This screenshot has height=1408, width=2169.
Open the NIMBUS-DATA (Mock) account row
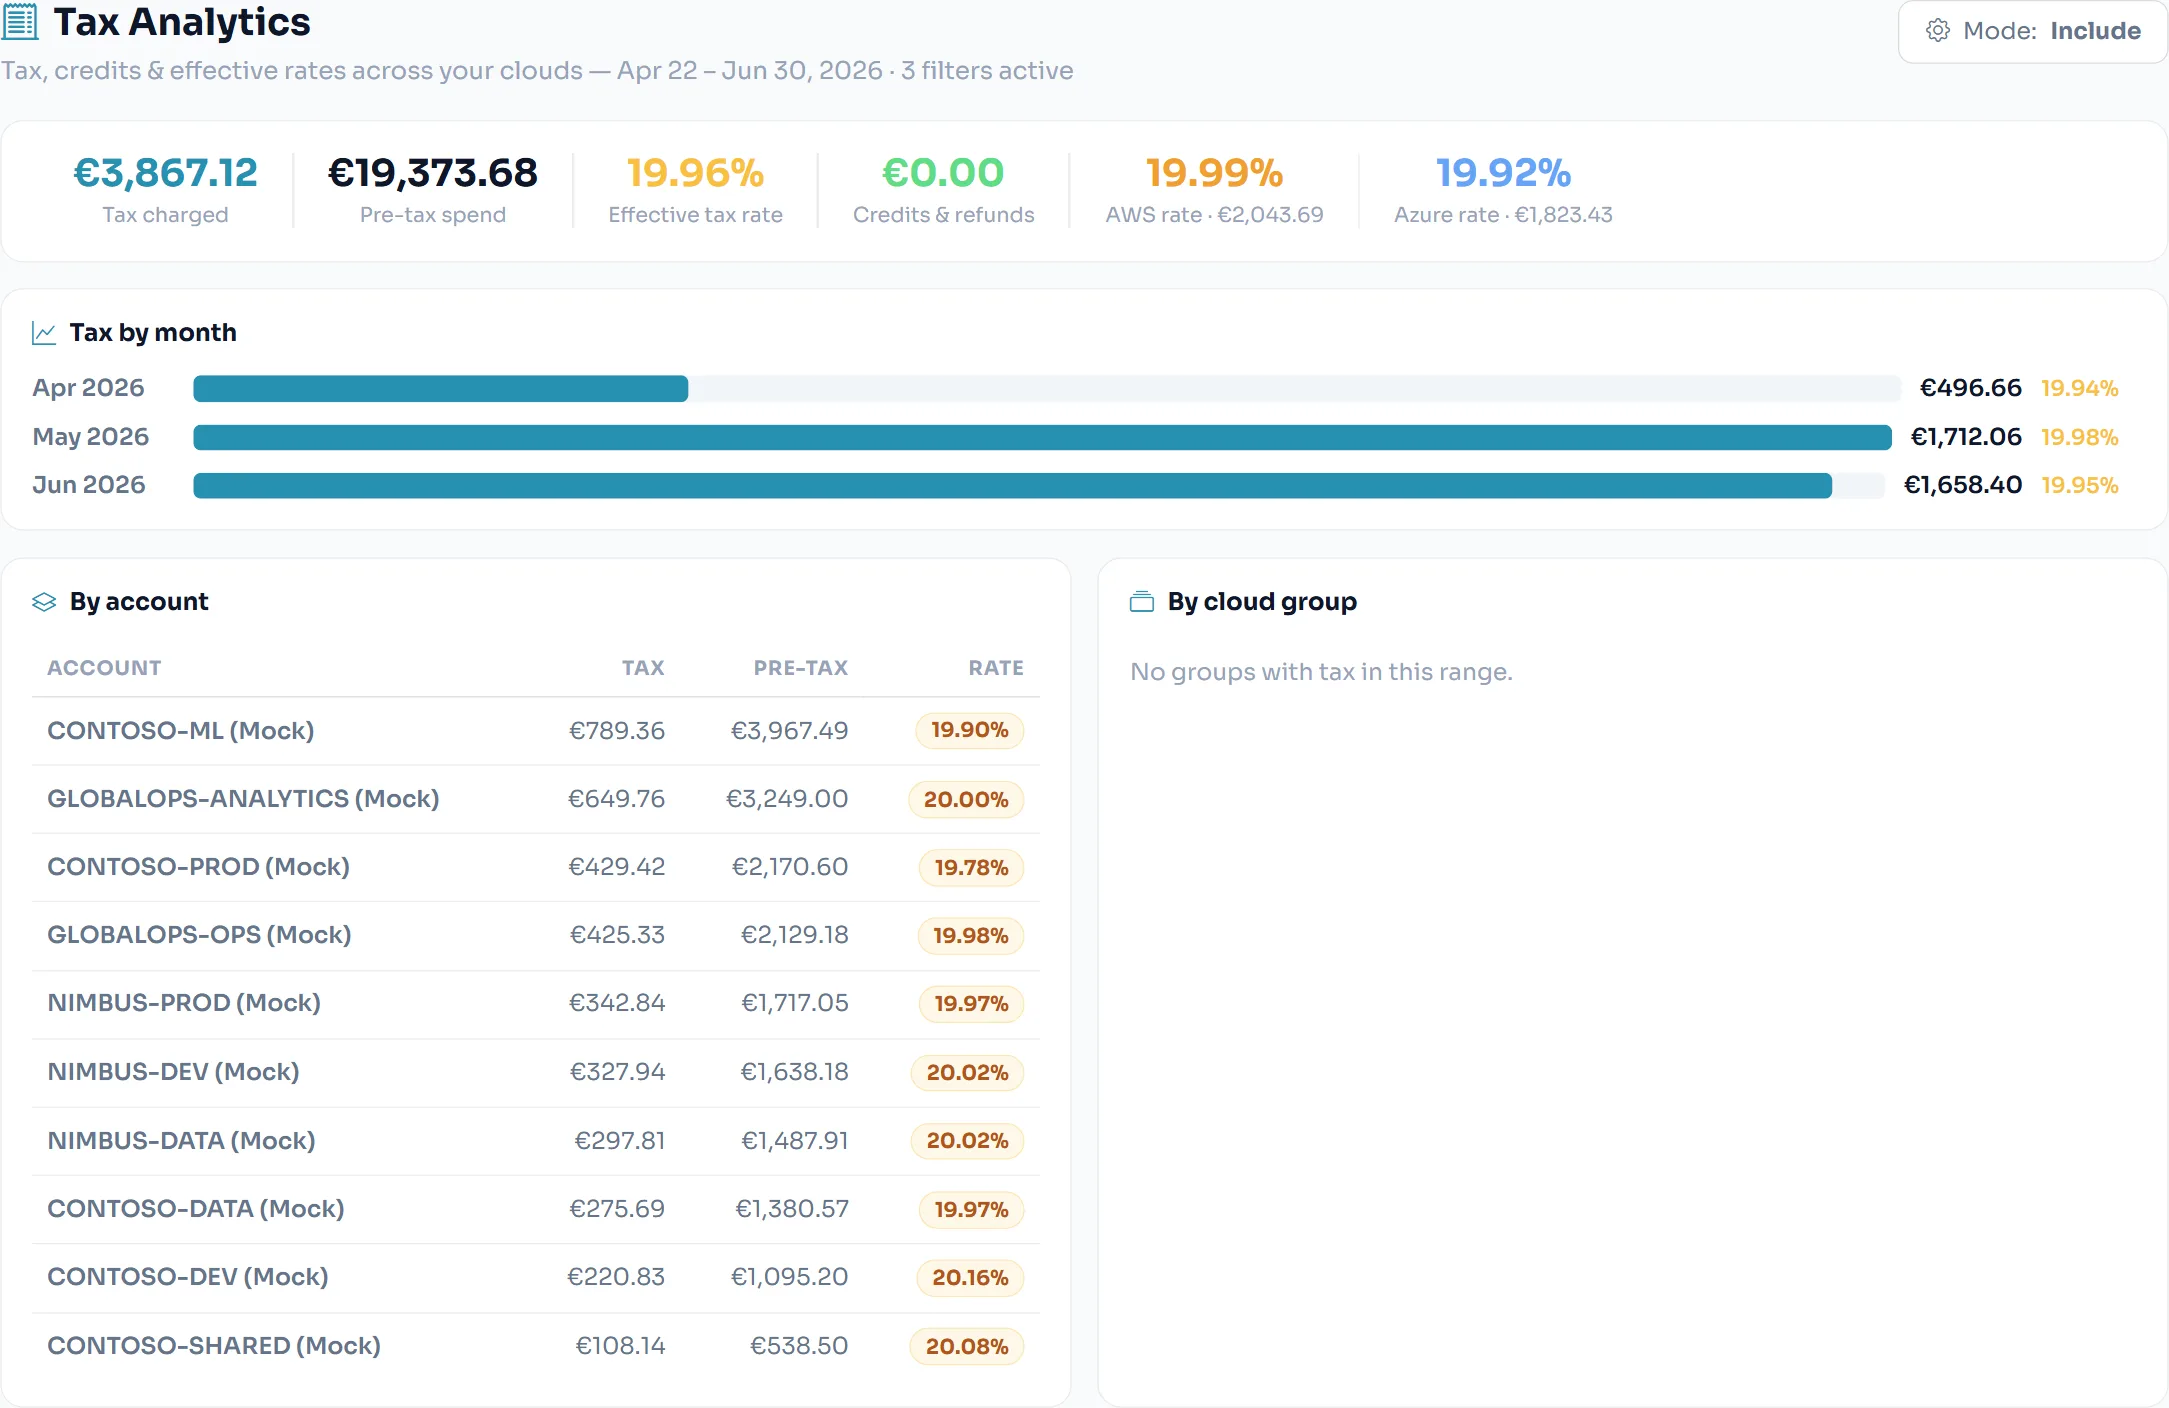(x=536, y=1141)
